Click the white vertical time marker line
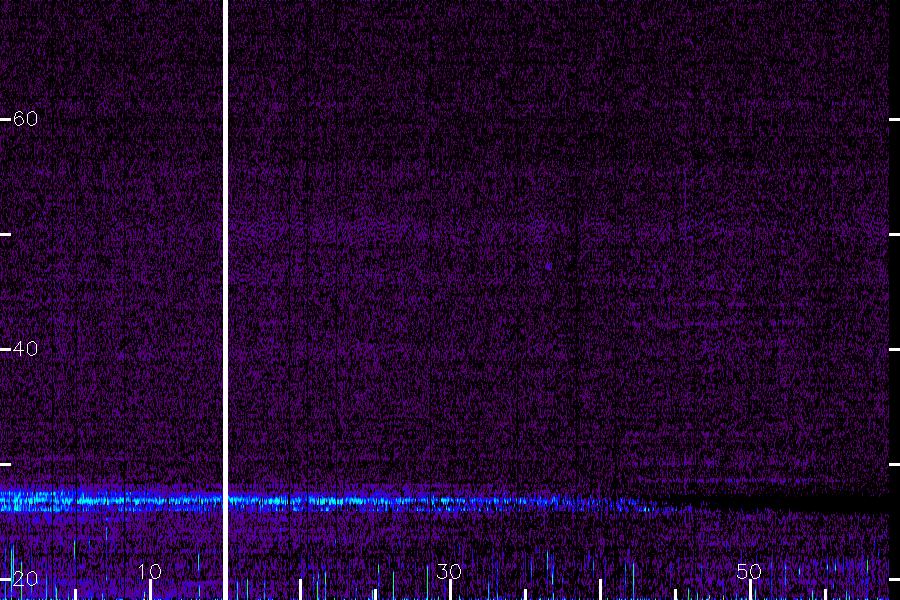Viewport: 900px width, 600px height. [x=225, y=300]
